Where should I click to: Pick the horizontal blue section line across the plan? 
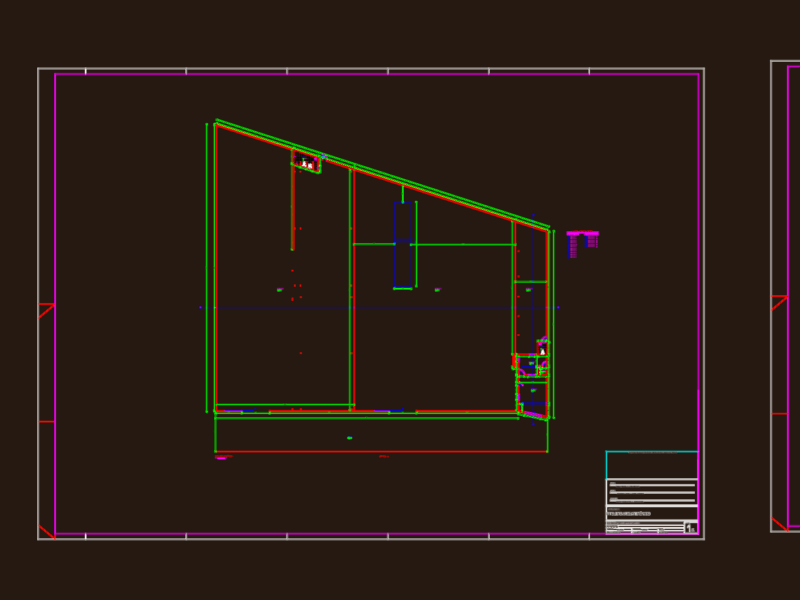point(379,308)
